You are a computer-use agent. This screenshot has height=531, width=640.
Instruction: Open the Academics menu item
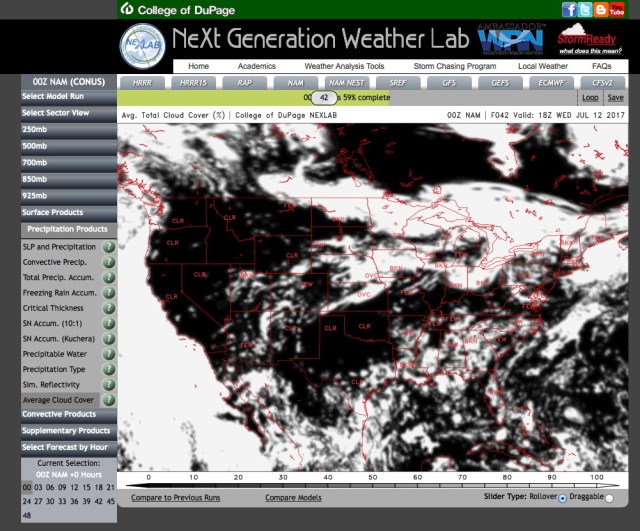tap(257, 66)
